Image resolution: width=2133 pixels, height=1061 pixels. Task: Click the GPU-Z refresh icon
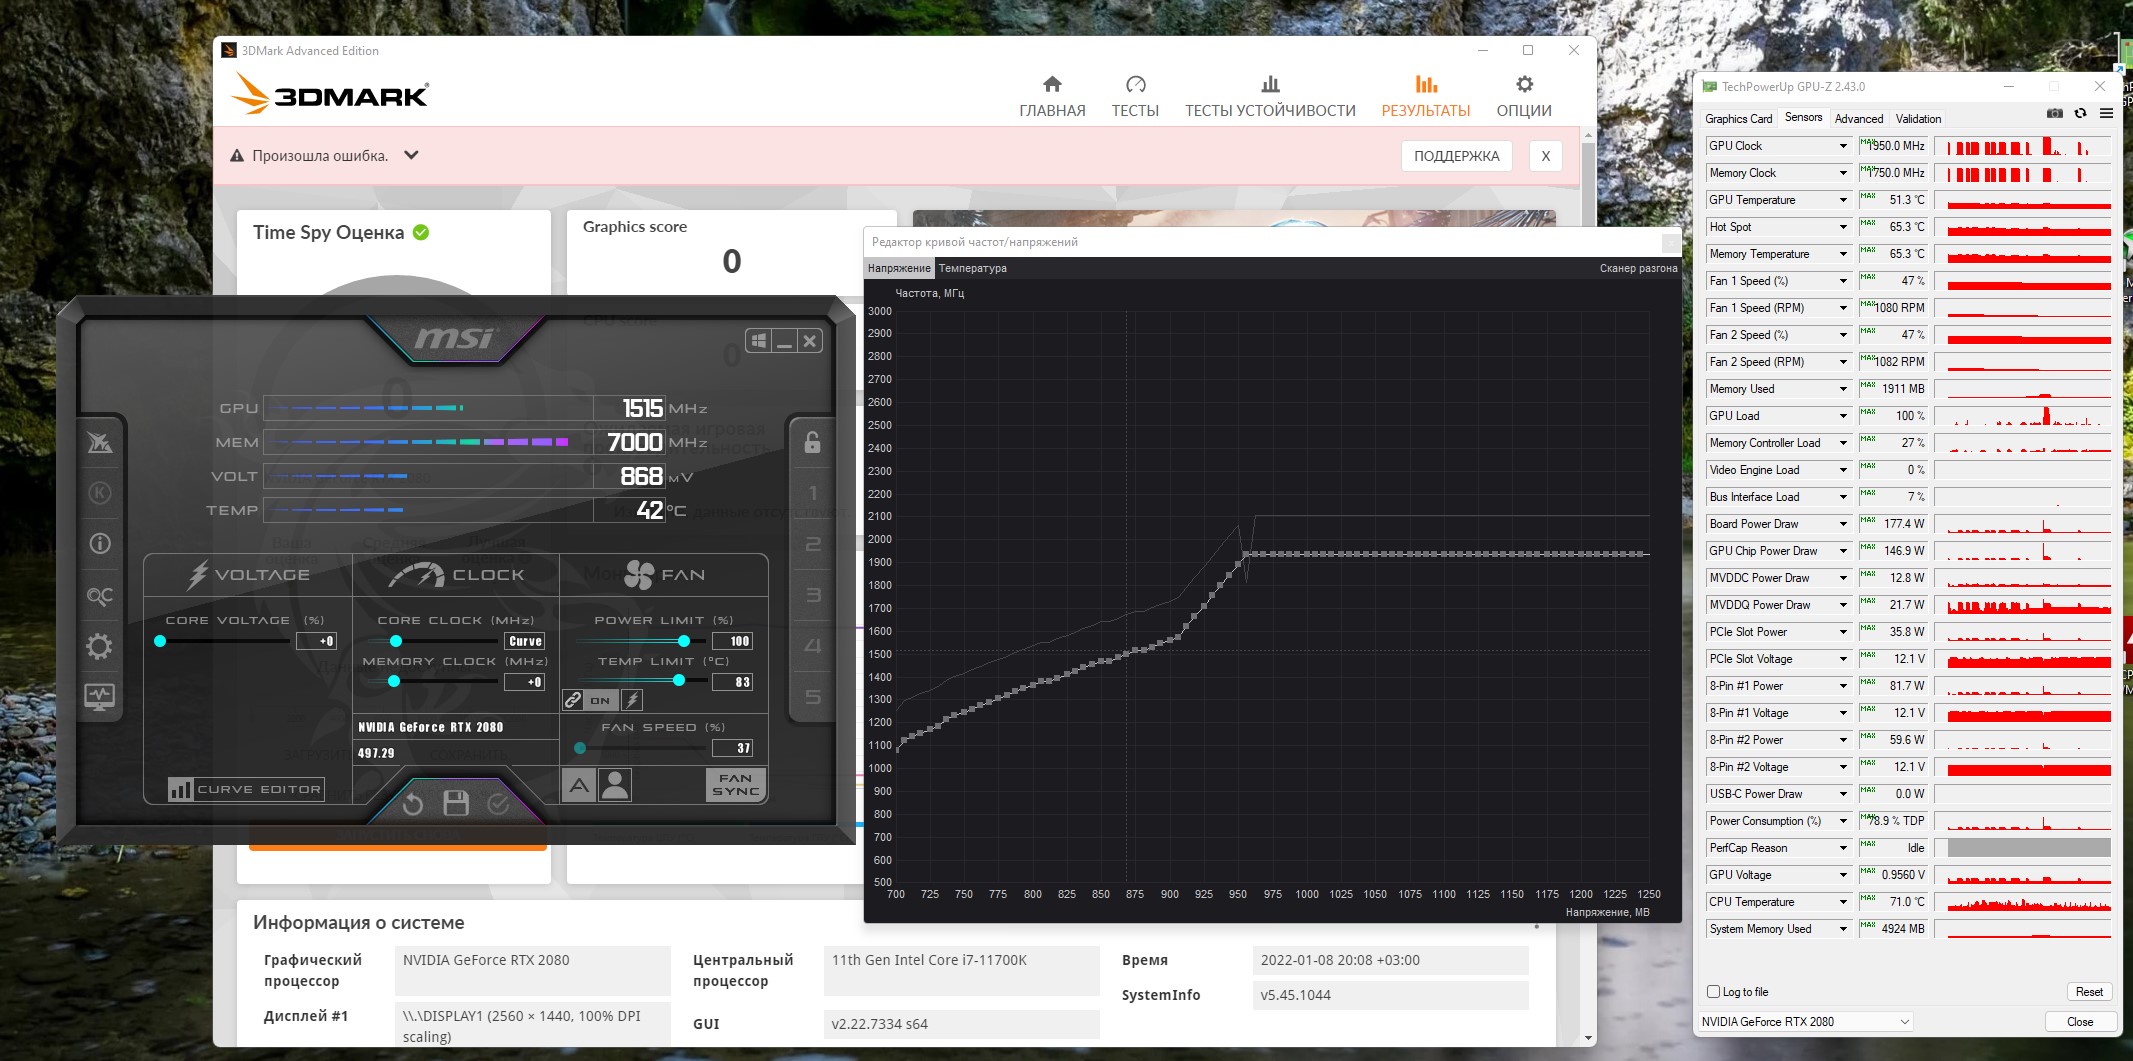(2080, 114)
